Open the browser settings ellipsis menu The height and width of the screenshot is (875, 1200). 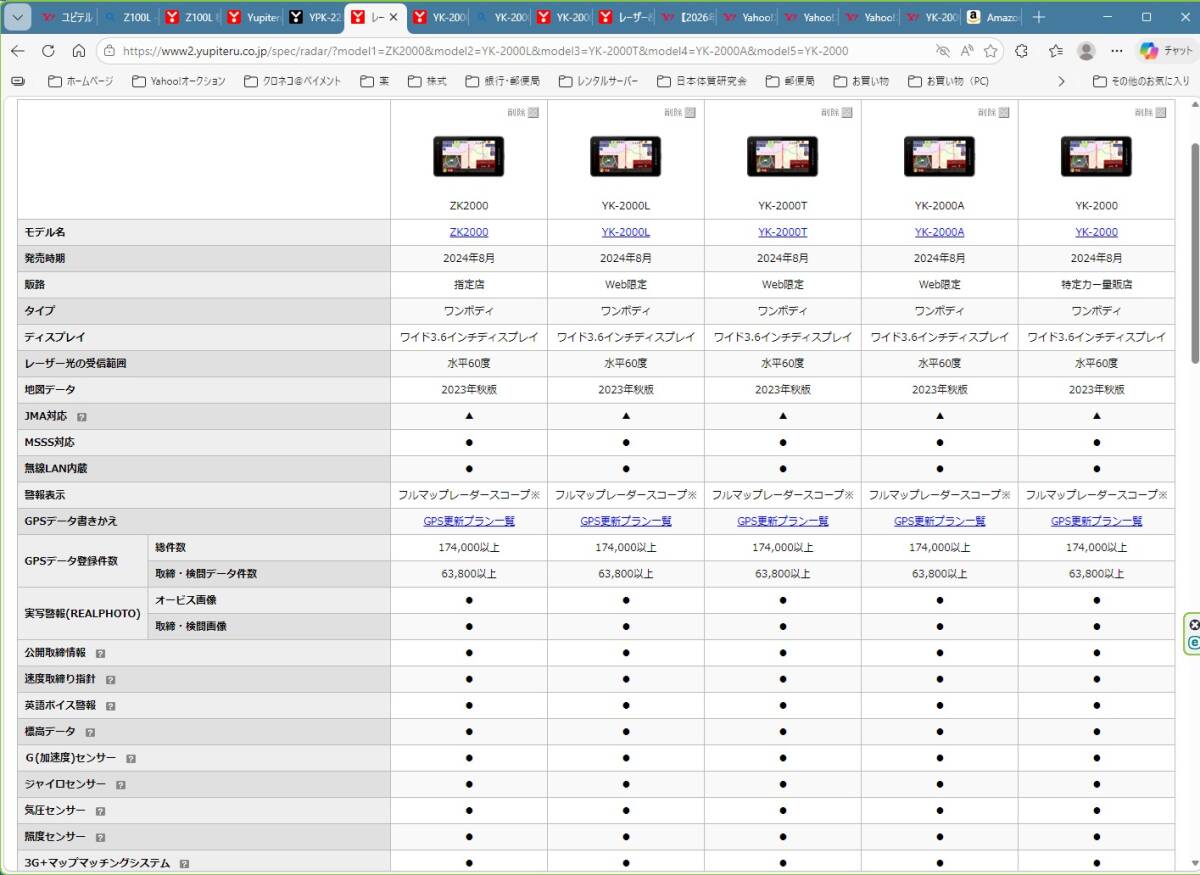click(1117, 51)
